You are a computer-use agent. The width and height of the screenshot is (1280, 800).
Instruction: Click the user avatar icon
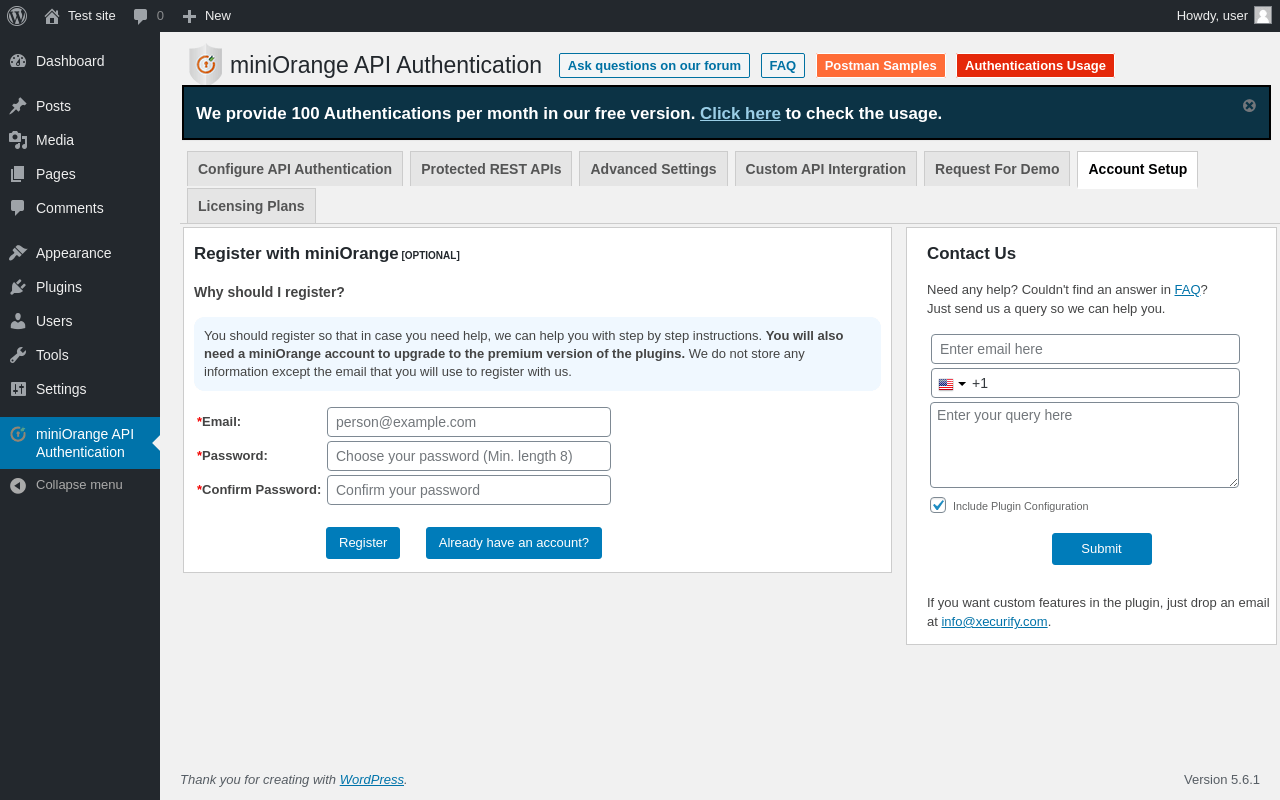pos(1263,15)
